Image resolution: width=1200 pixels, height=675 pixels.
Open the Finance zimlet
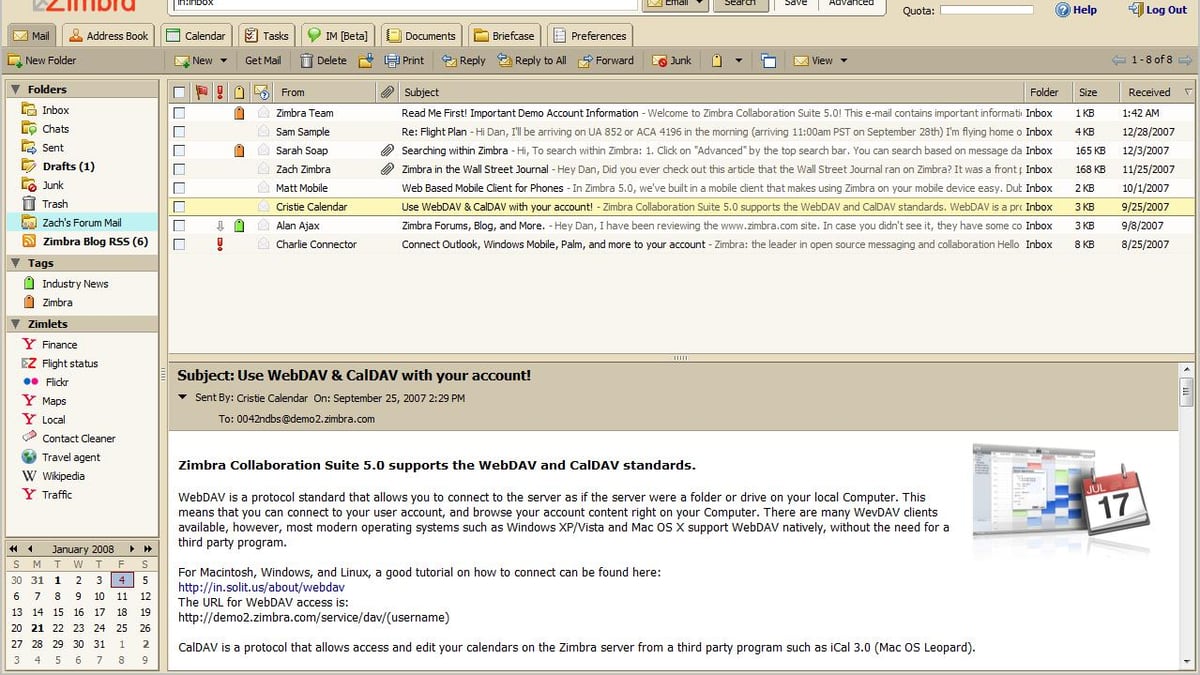(48, 344)
